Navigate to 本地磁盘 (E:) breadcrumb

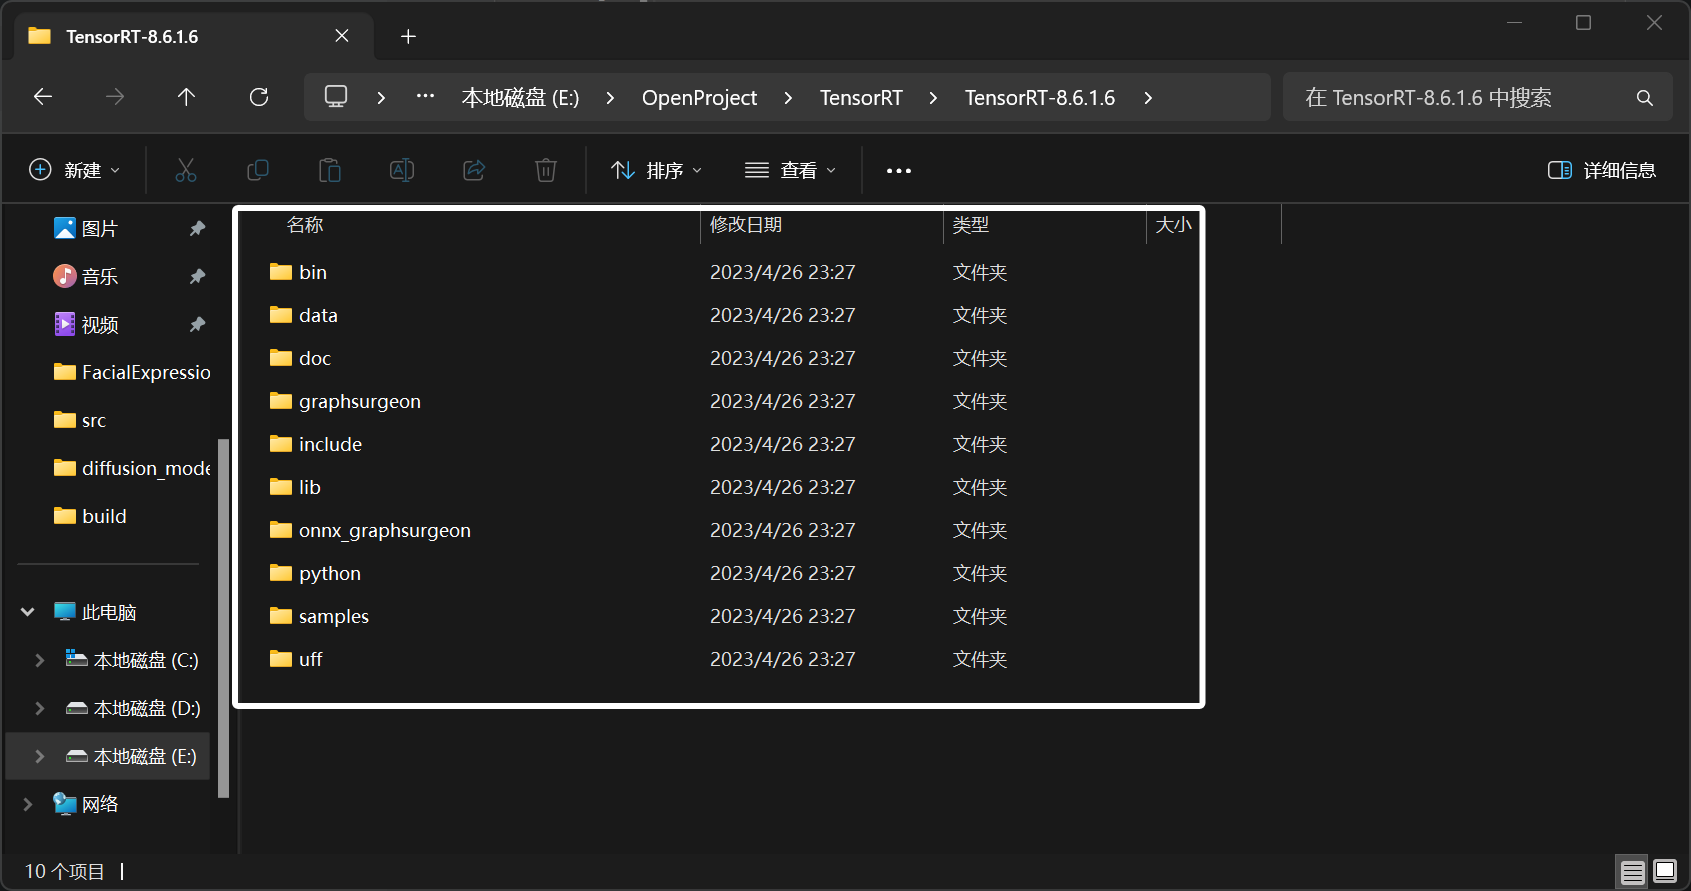click(520, 98)
